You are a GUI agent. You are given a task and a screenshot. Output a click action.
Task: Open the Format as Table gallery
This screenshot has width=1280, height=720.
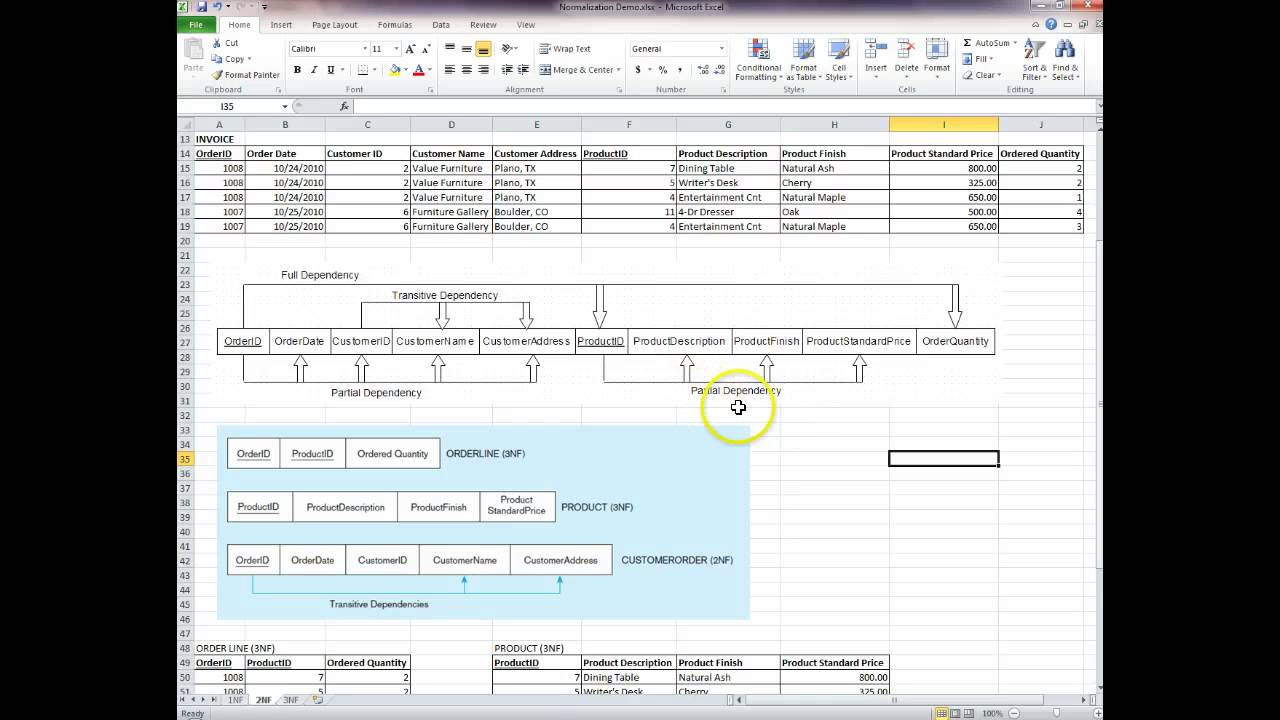(804, 60)
